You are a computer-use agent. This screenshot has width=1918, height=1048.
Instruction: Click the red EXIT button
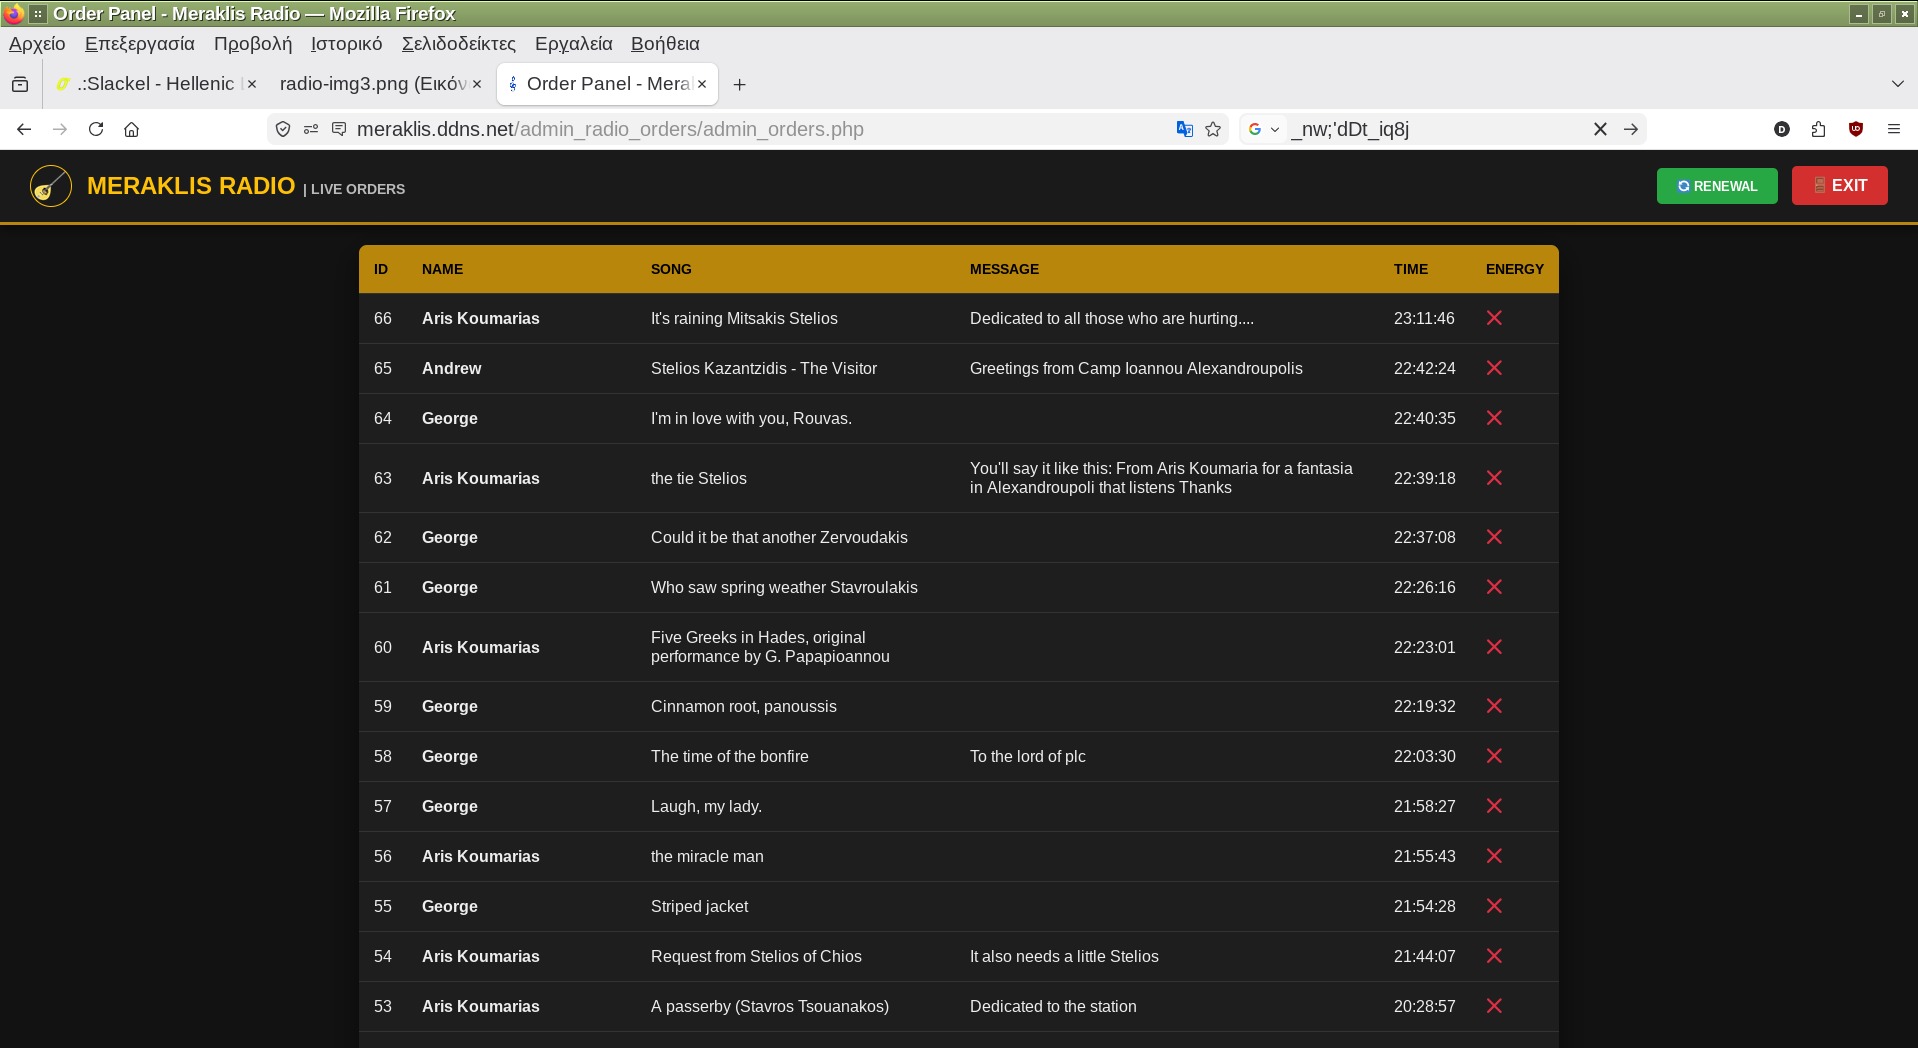click(1839, 186)
